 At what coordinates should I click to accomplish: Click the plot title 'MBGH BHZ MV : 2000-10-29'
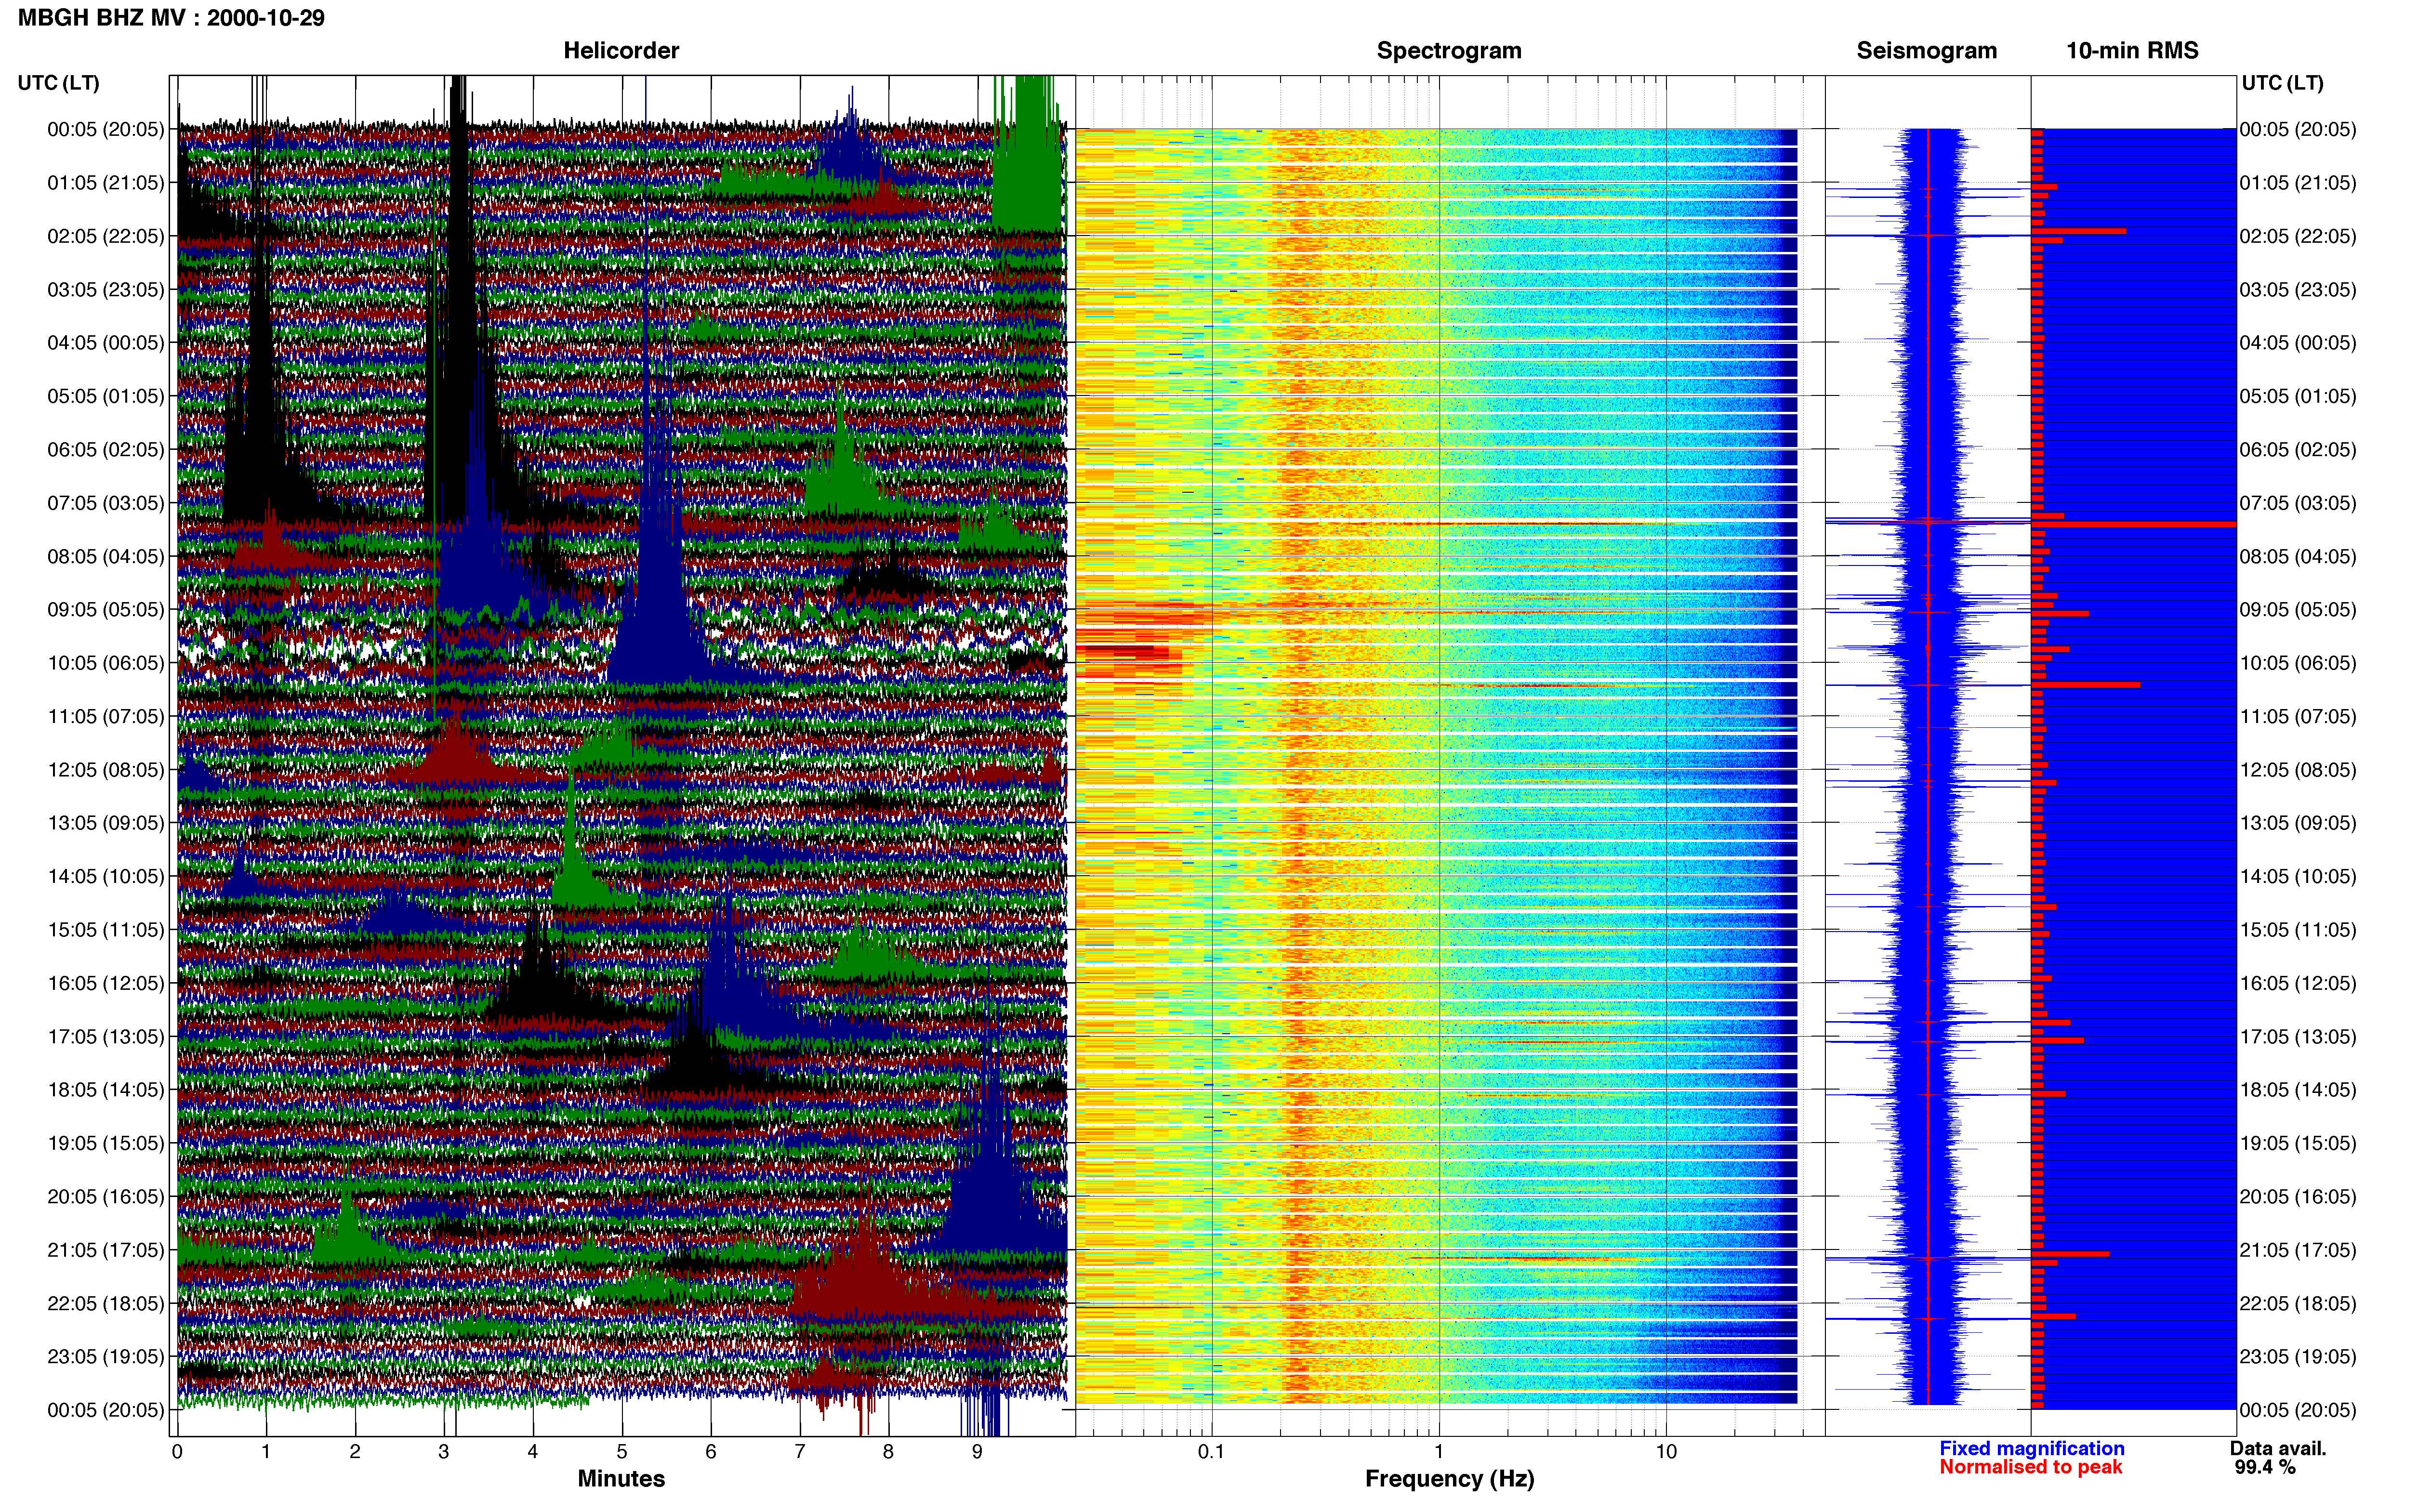171,18
